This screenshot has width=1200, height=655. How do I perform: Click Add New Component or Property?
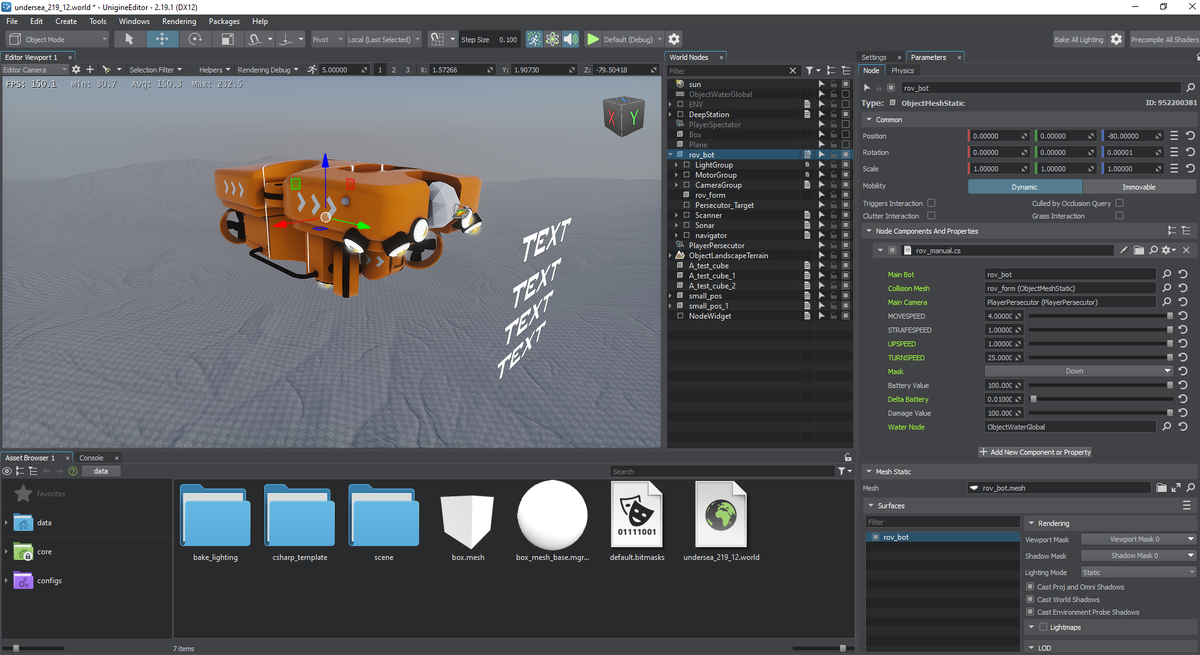tap(1036, 452)
